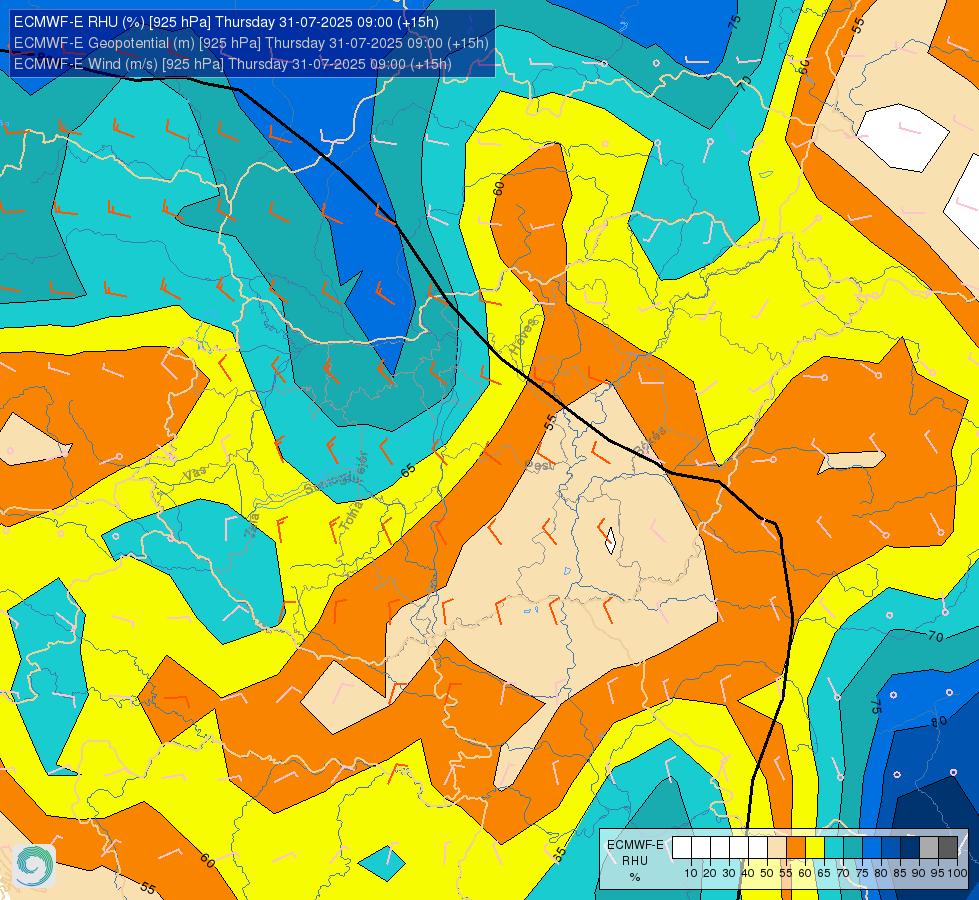Pick the navy 85–90 legend swatch

[910, 848]
